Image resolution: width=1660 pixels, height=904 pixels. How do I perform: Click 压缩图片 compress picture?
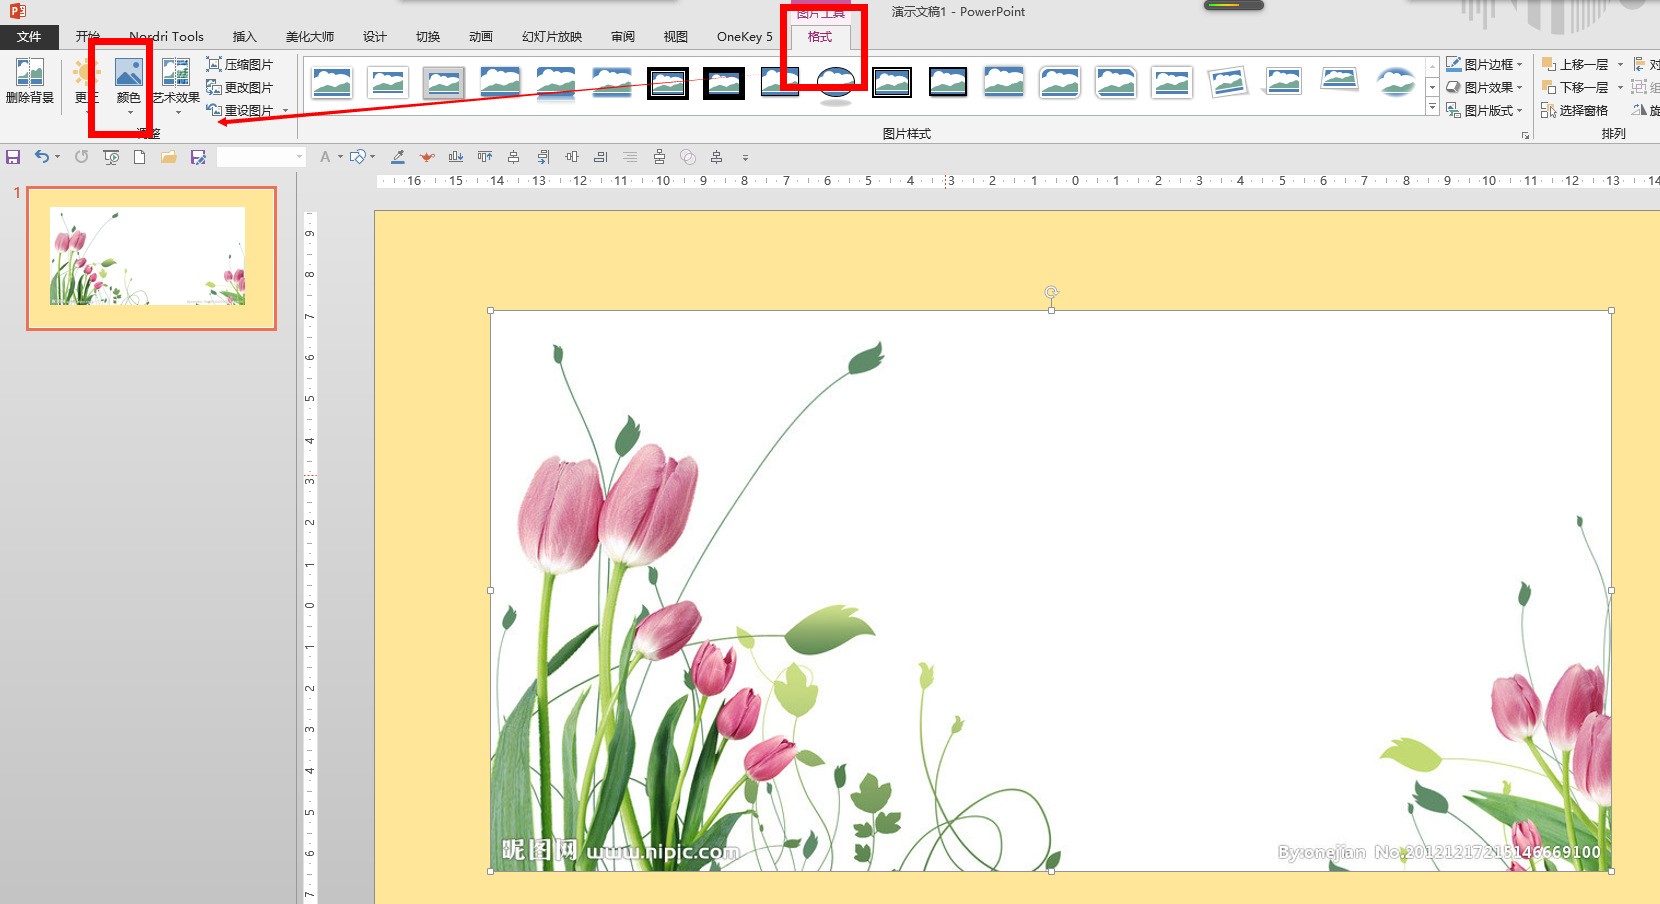coord(240,64)
